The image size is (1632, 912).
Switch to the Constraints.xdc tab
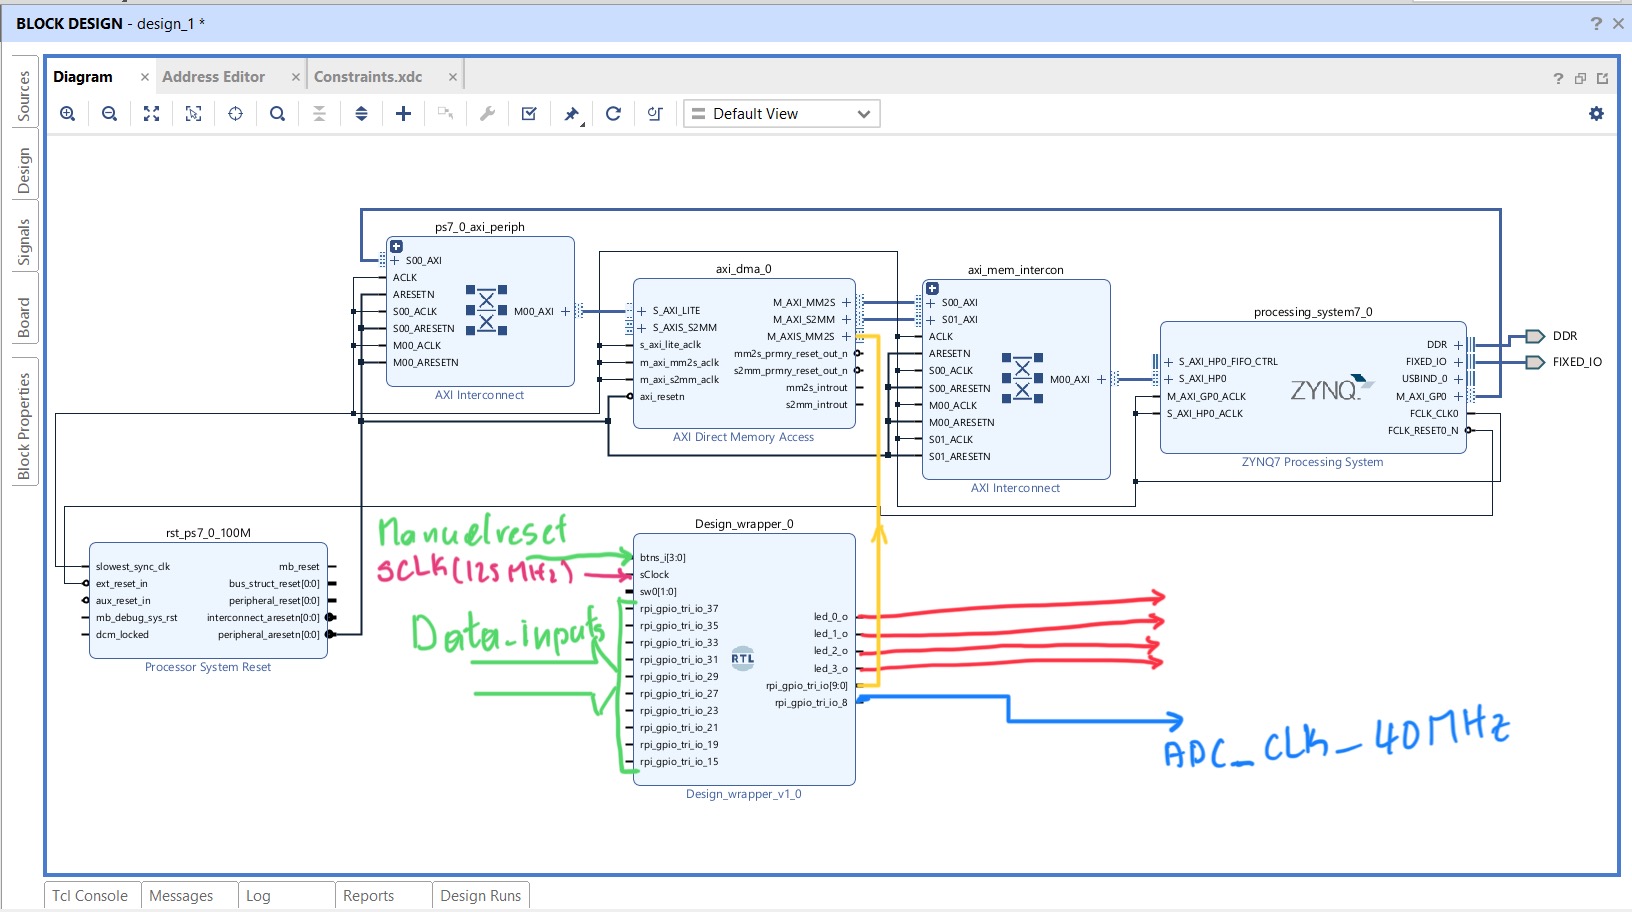pos(368,77)
